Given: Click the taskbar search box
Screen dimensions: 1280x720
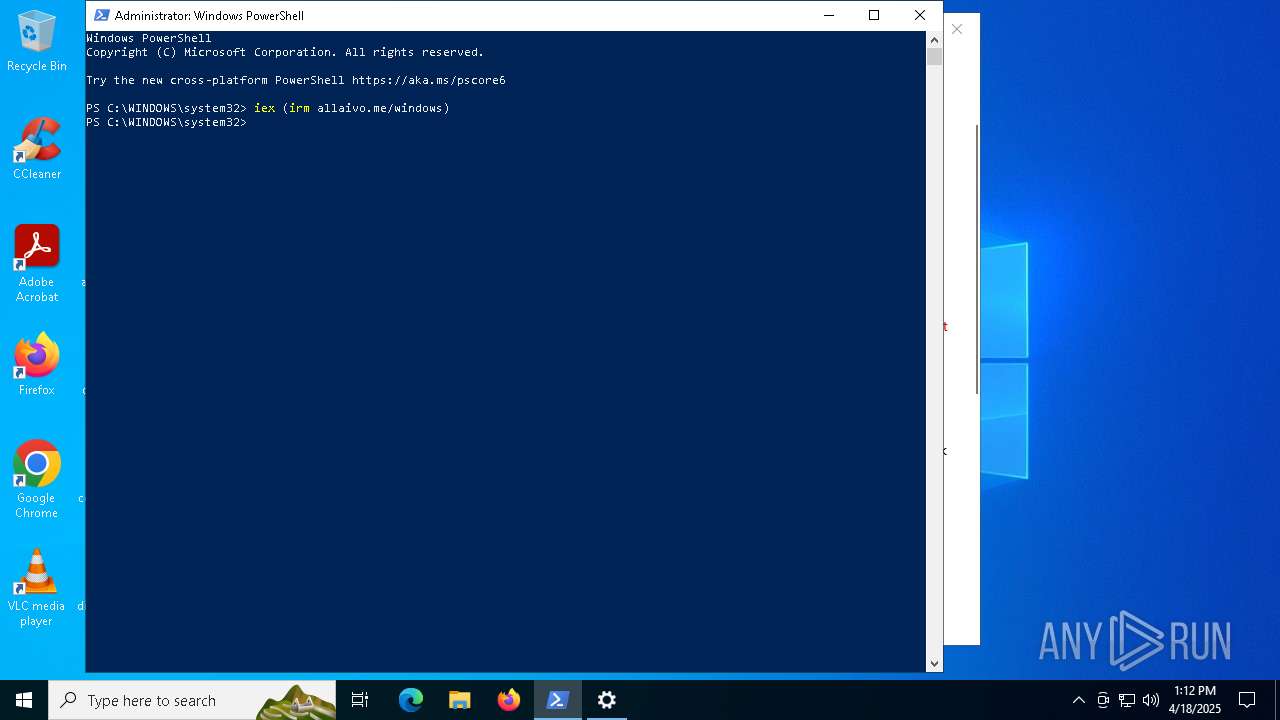Looking at the screenshot, I should coord(192,700).
